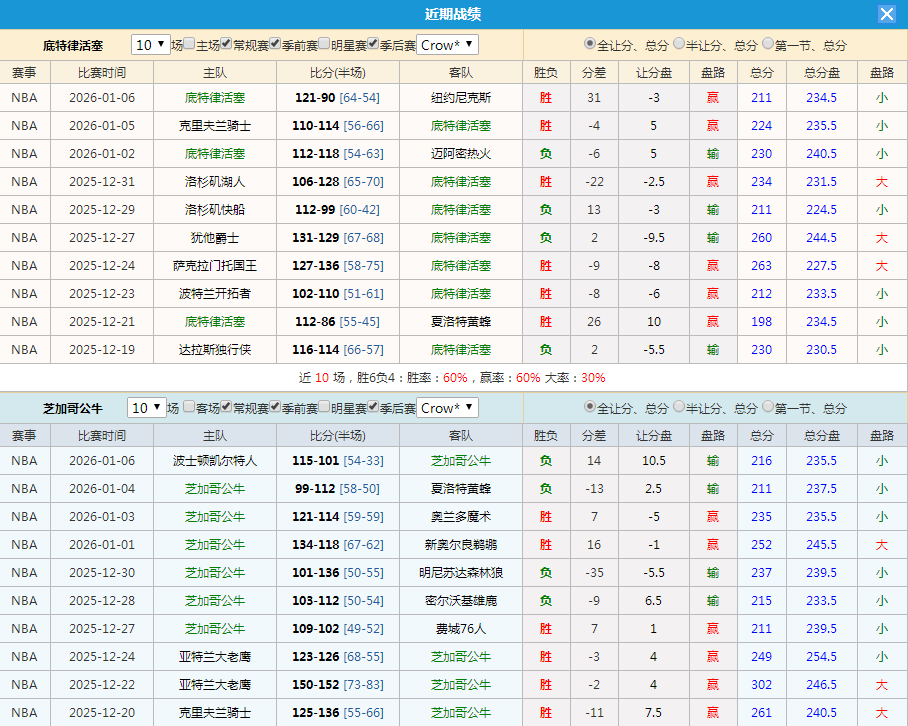The width and height of the screenshot is (908, 726).
Task: Enable the 明星赛 filter for 底特律活塞
Action: click(324, 43)
